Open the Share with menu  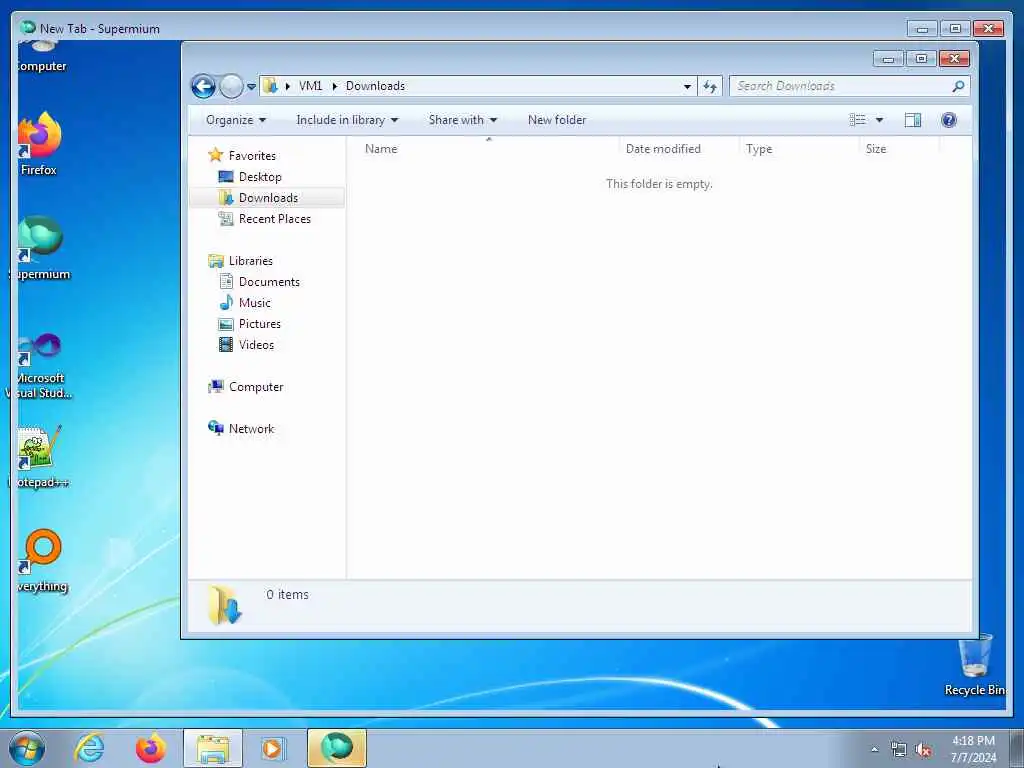[x=462, y=120]
